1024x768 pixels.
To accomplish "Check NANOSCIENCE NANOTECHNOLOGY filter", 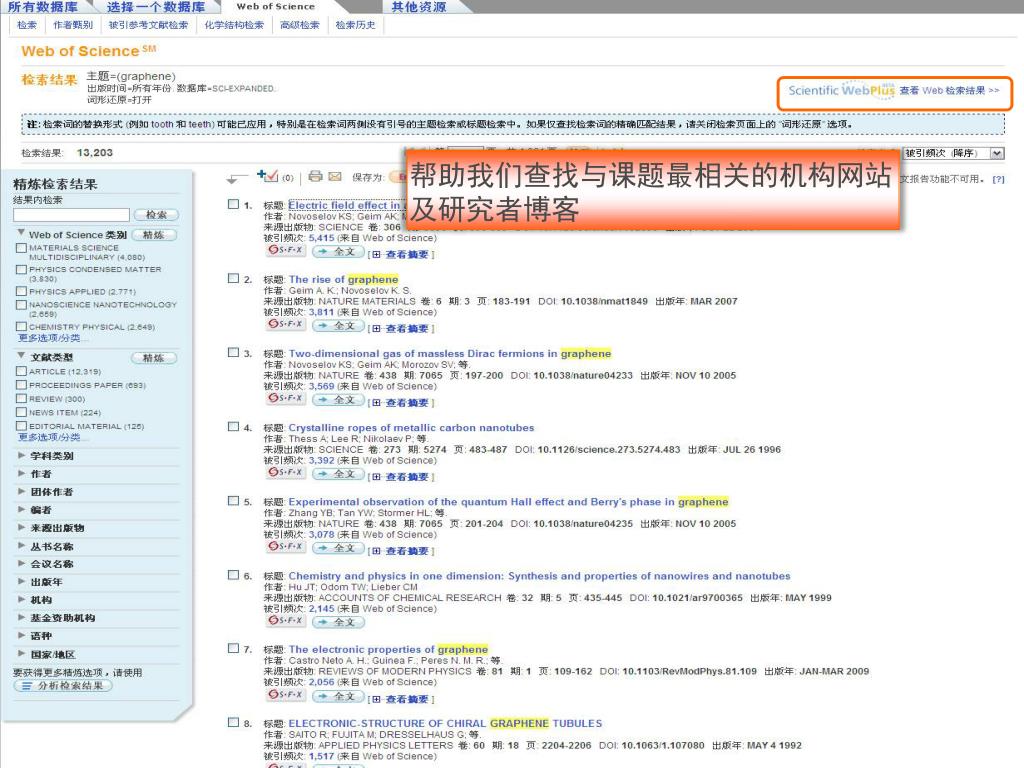I will coord(22,305).
